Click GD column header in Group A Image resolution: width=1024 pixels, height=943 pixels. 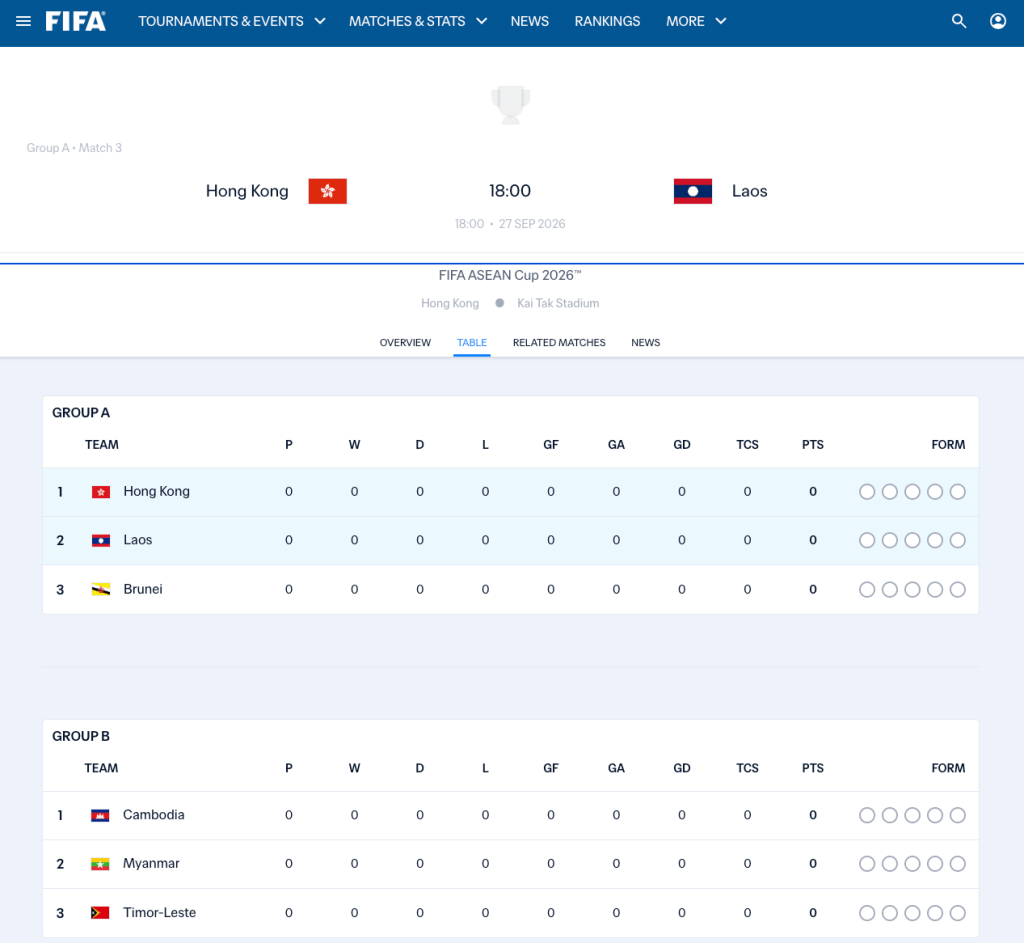[682, 445]
